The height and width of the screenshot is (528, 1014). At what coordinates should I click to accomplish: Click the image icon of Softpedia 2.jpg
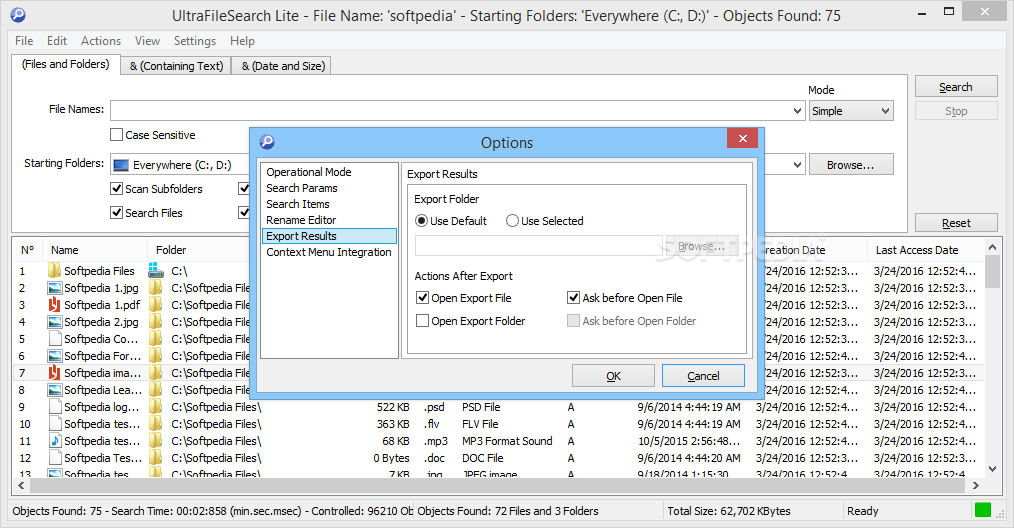pyautogui.click(x=54, y=322)
